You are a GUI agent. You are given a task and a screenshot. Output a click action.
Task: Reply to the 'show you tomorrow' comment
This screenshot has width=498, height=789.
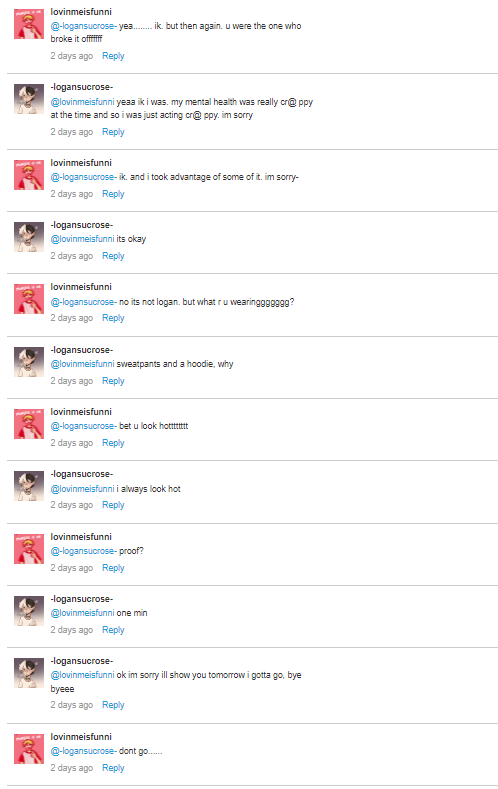113,705
